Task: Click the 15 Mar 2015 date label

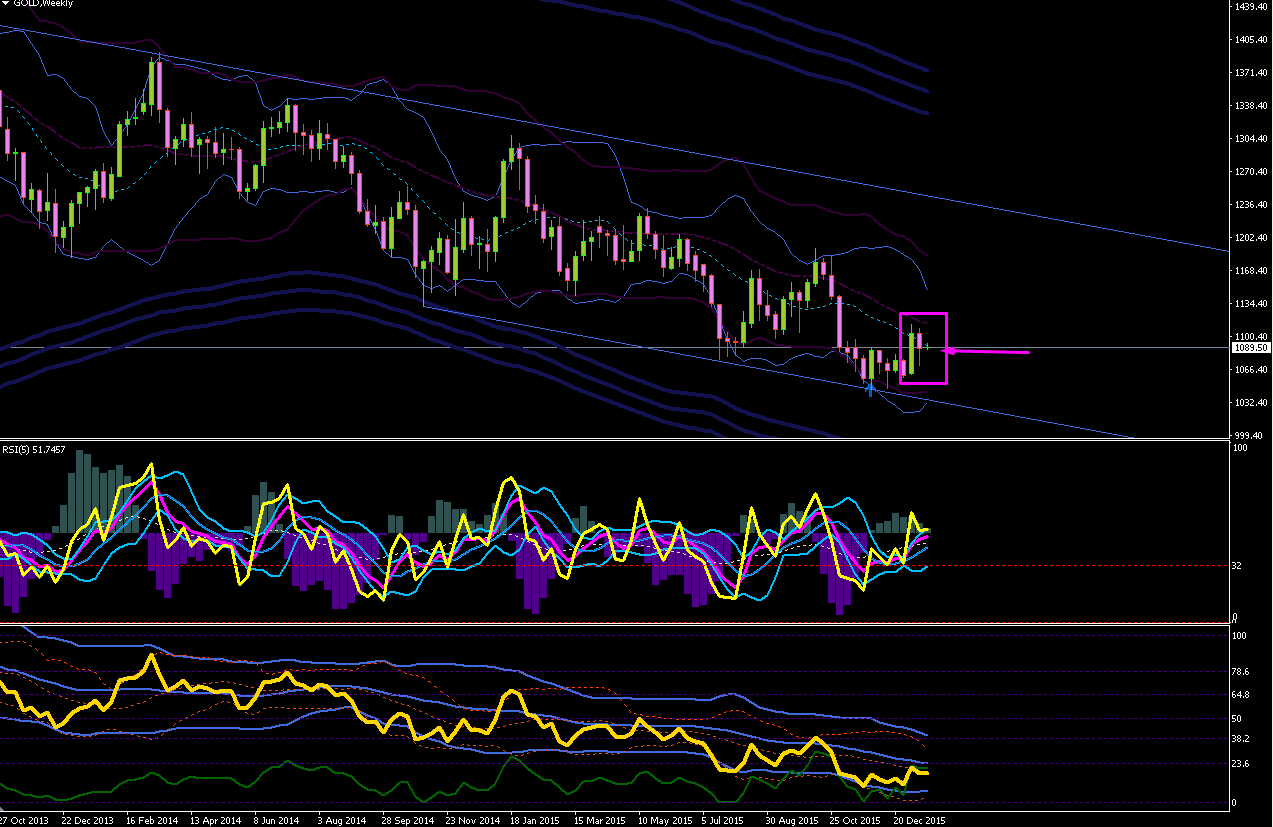Action: click(x=599, y=819)
